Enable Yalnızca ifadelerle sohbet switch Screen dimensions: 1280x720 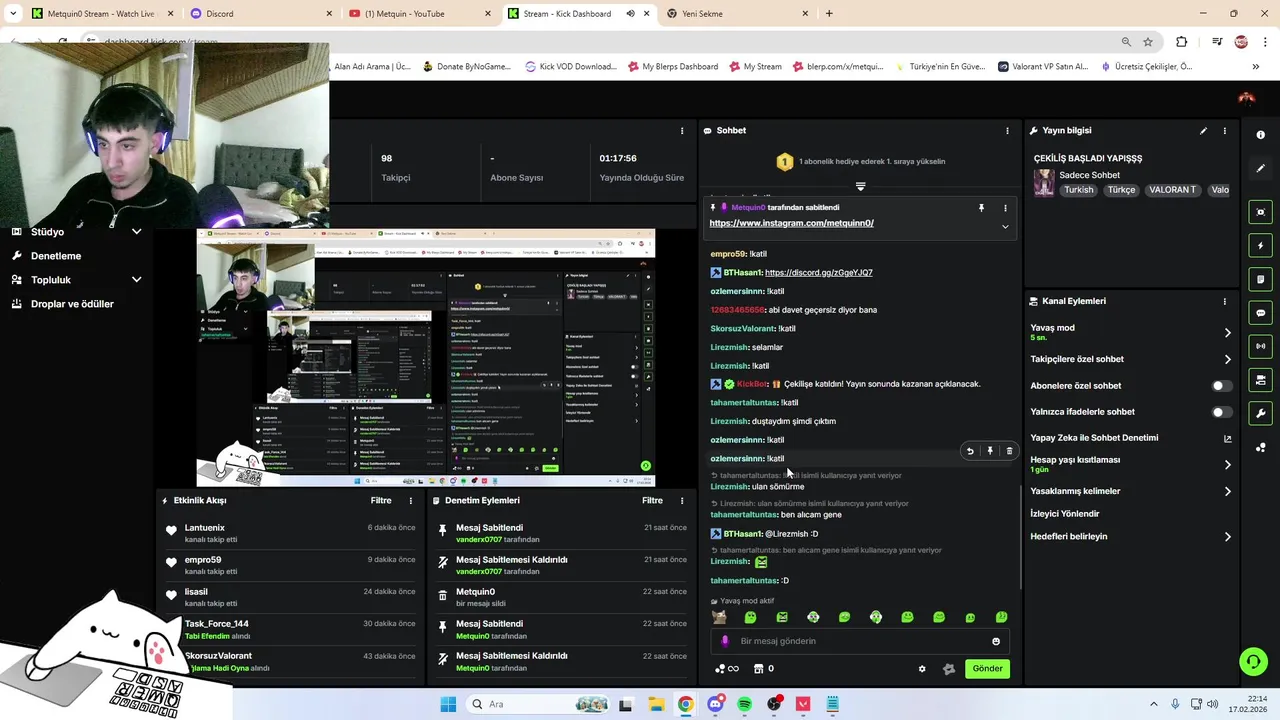click(x=1221, y=412)
